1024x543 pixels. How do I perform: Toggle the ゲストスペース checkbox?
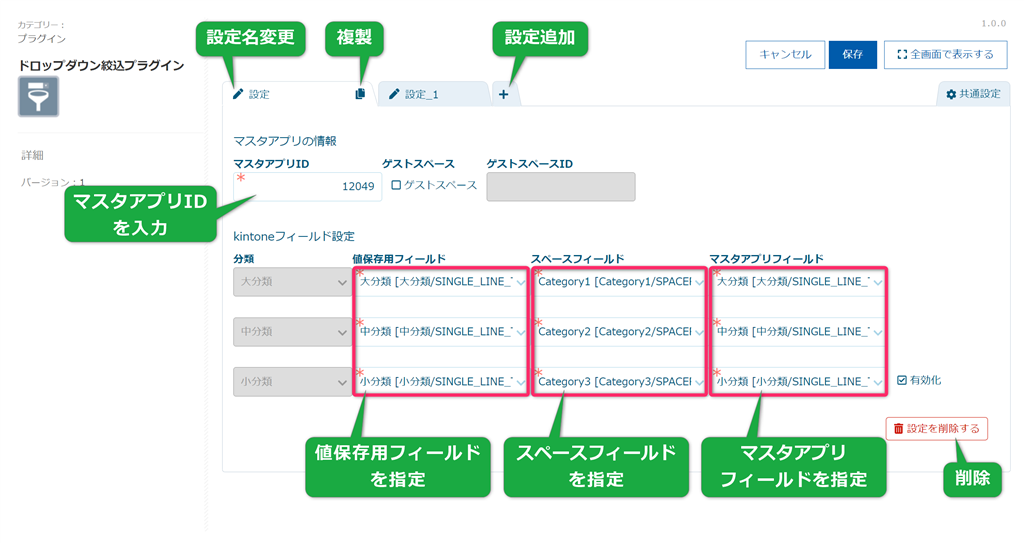click(396, 186)
